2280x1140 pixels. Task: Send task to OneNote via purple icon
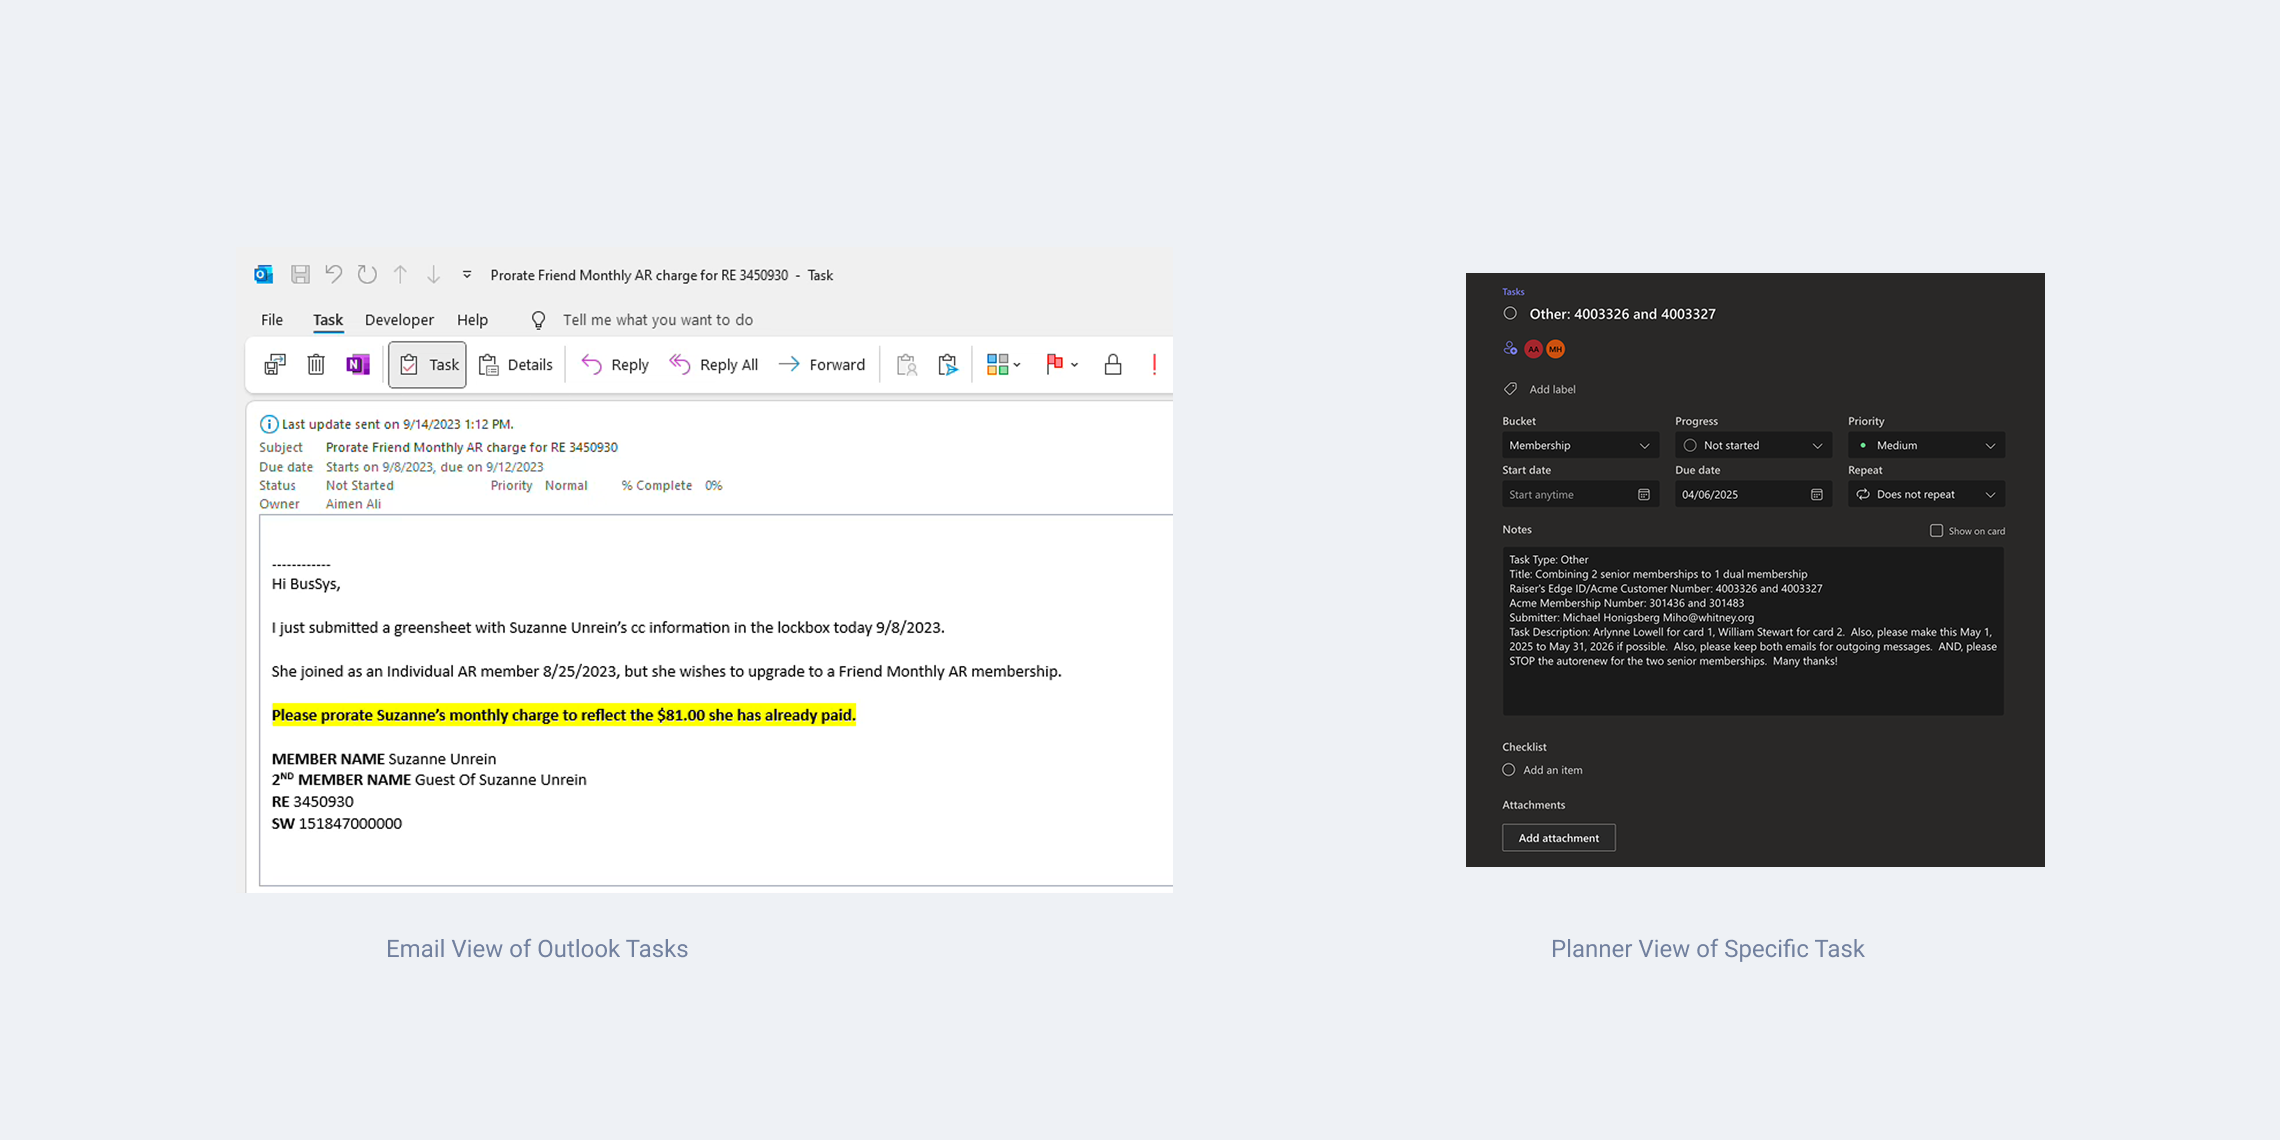pyautogui.click(x=358, y=364)
